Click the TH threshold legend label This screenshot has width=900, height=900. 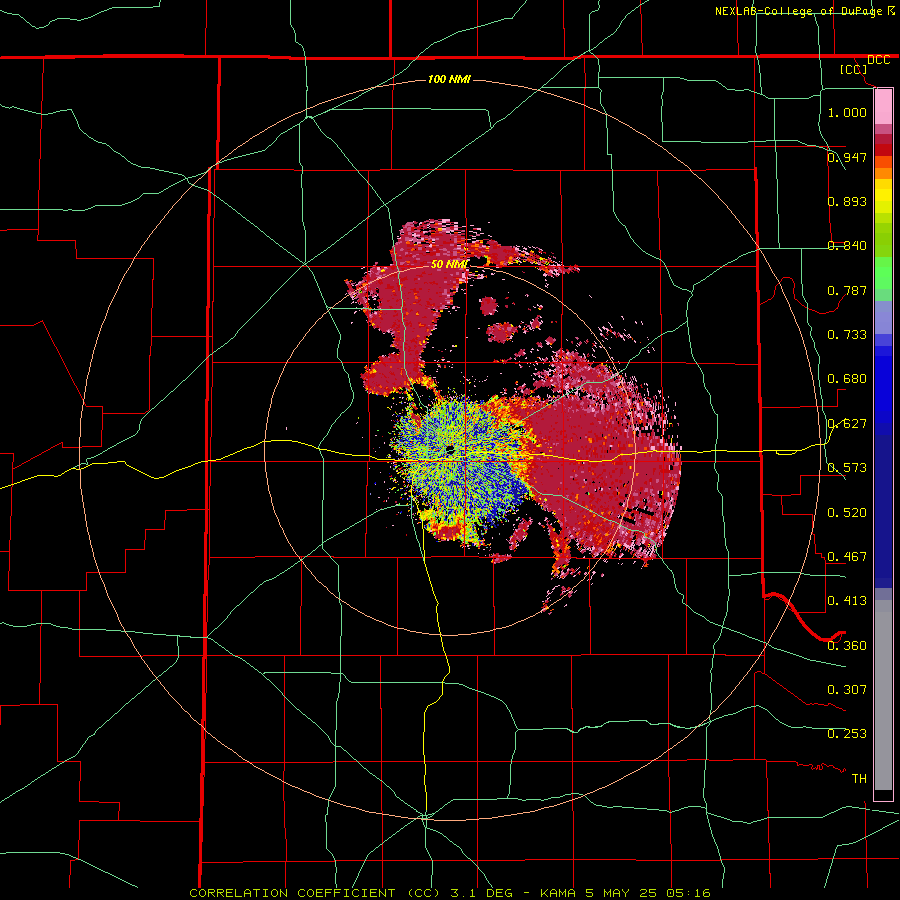click(x=859, y=779)
